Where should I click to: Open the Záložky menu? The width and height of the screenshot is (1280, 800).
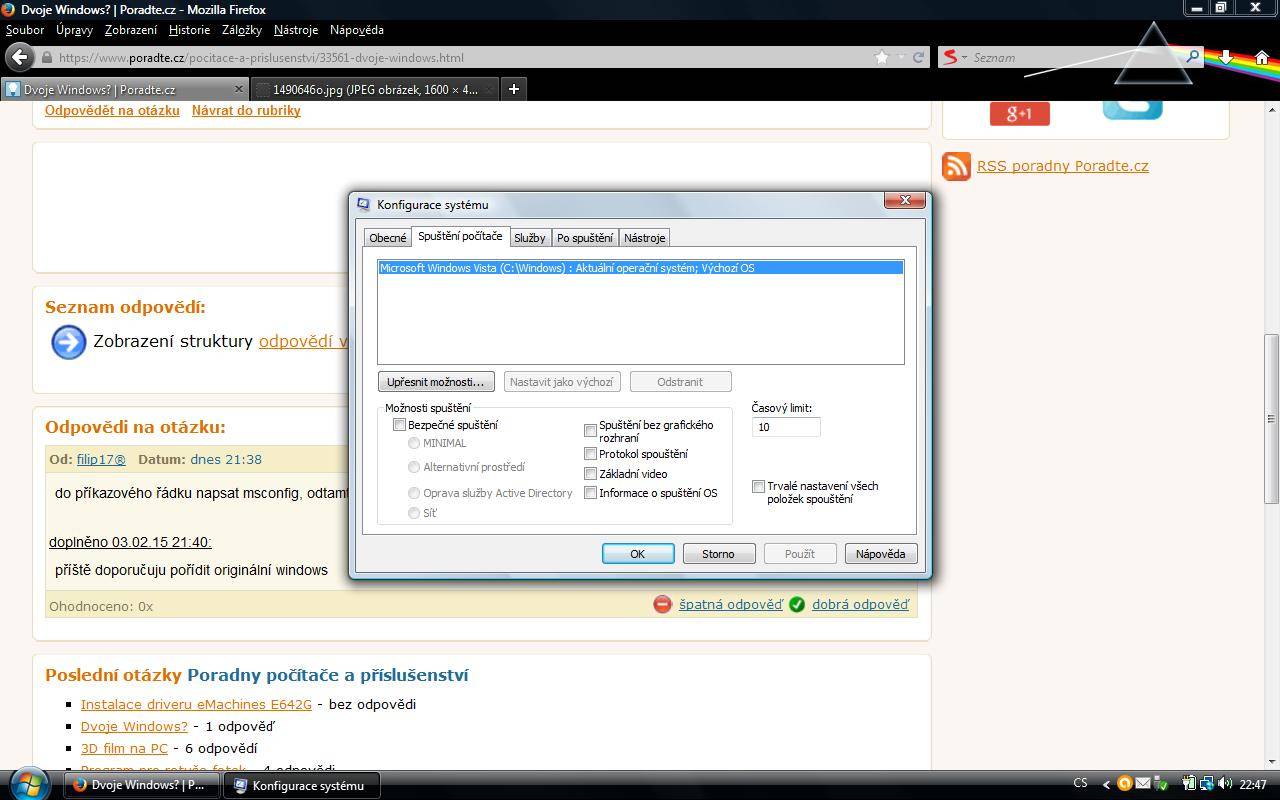(x=242, y=30)
